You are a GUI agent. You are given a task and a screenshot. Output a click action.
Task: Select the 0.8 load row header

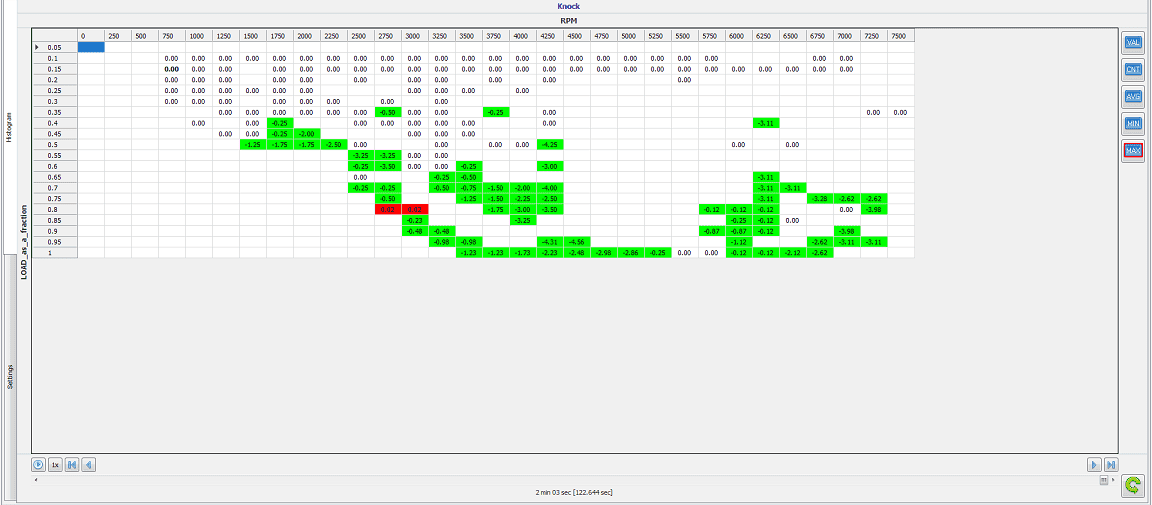coord(55,209)
